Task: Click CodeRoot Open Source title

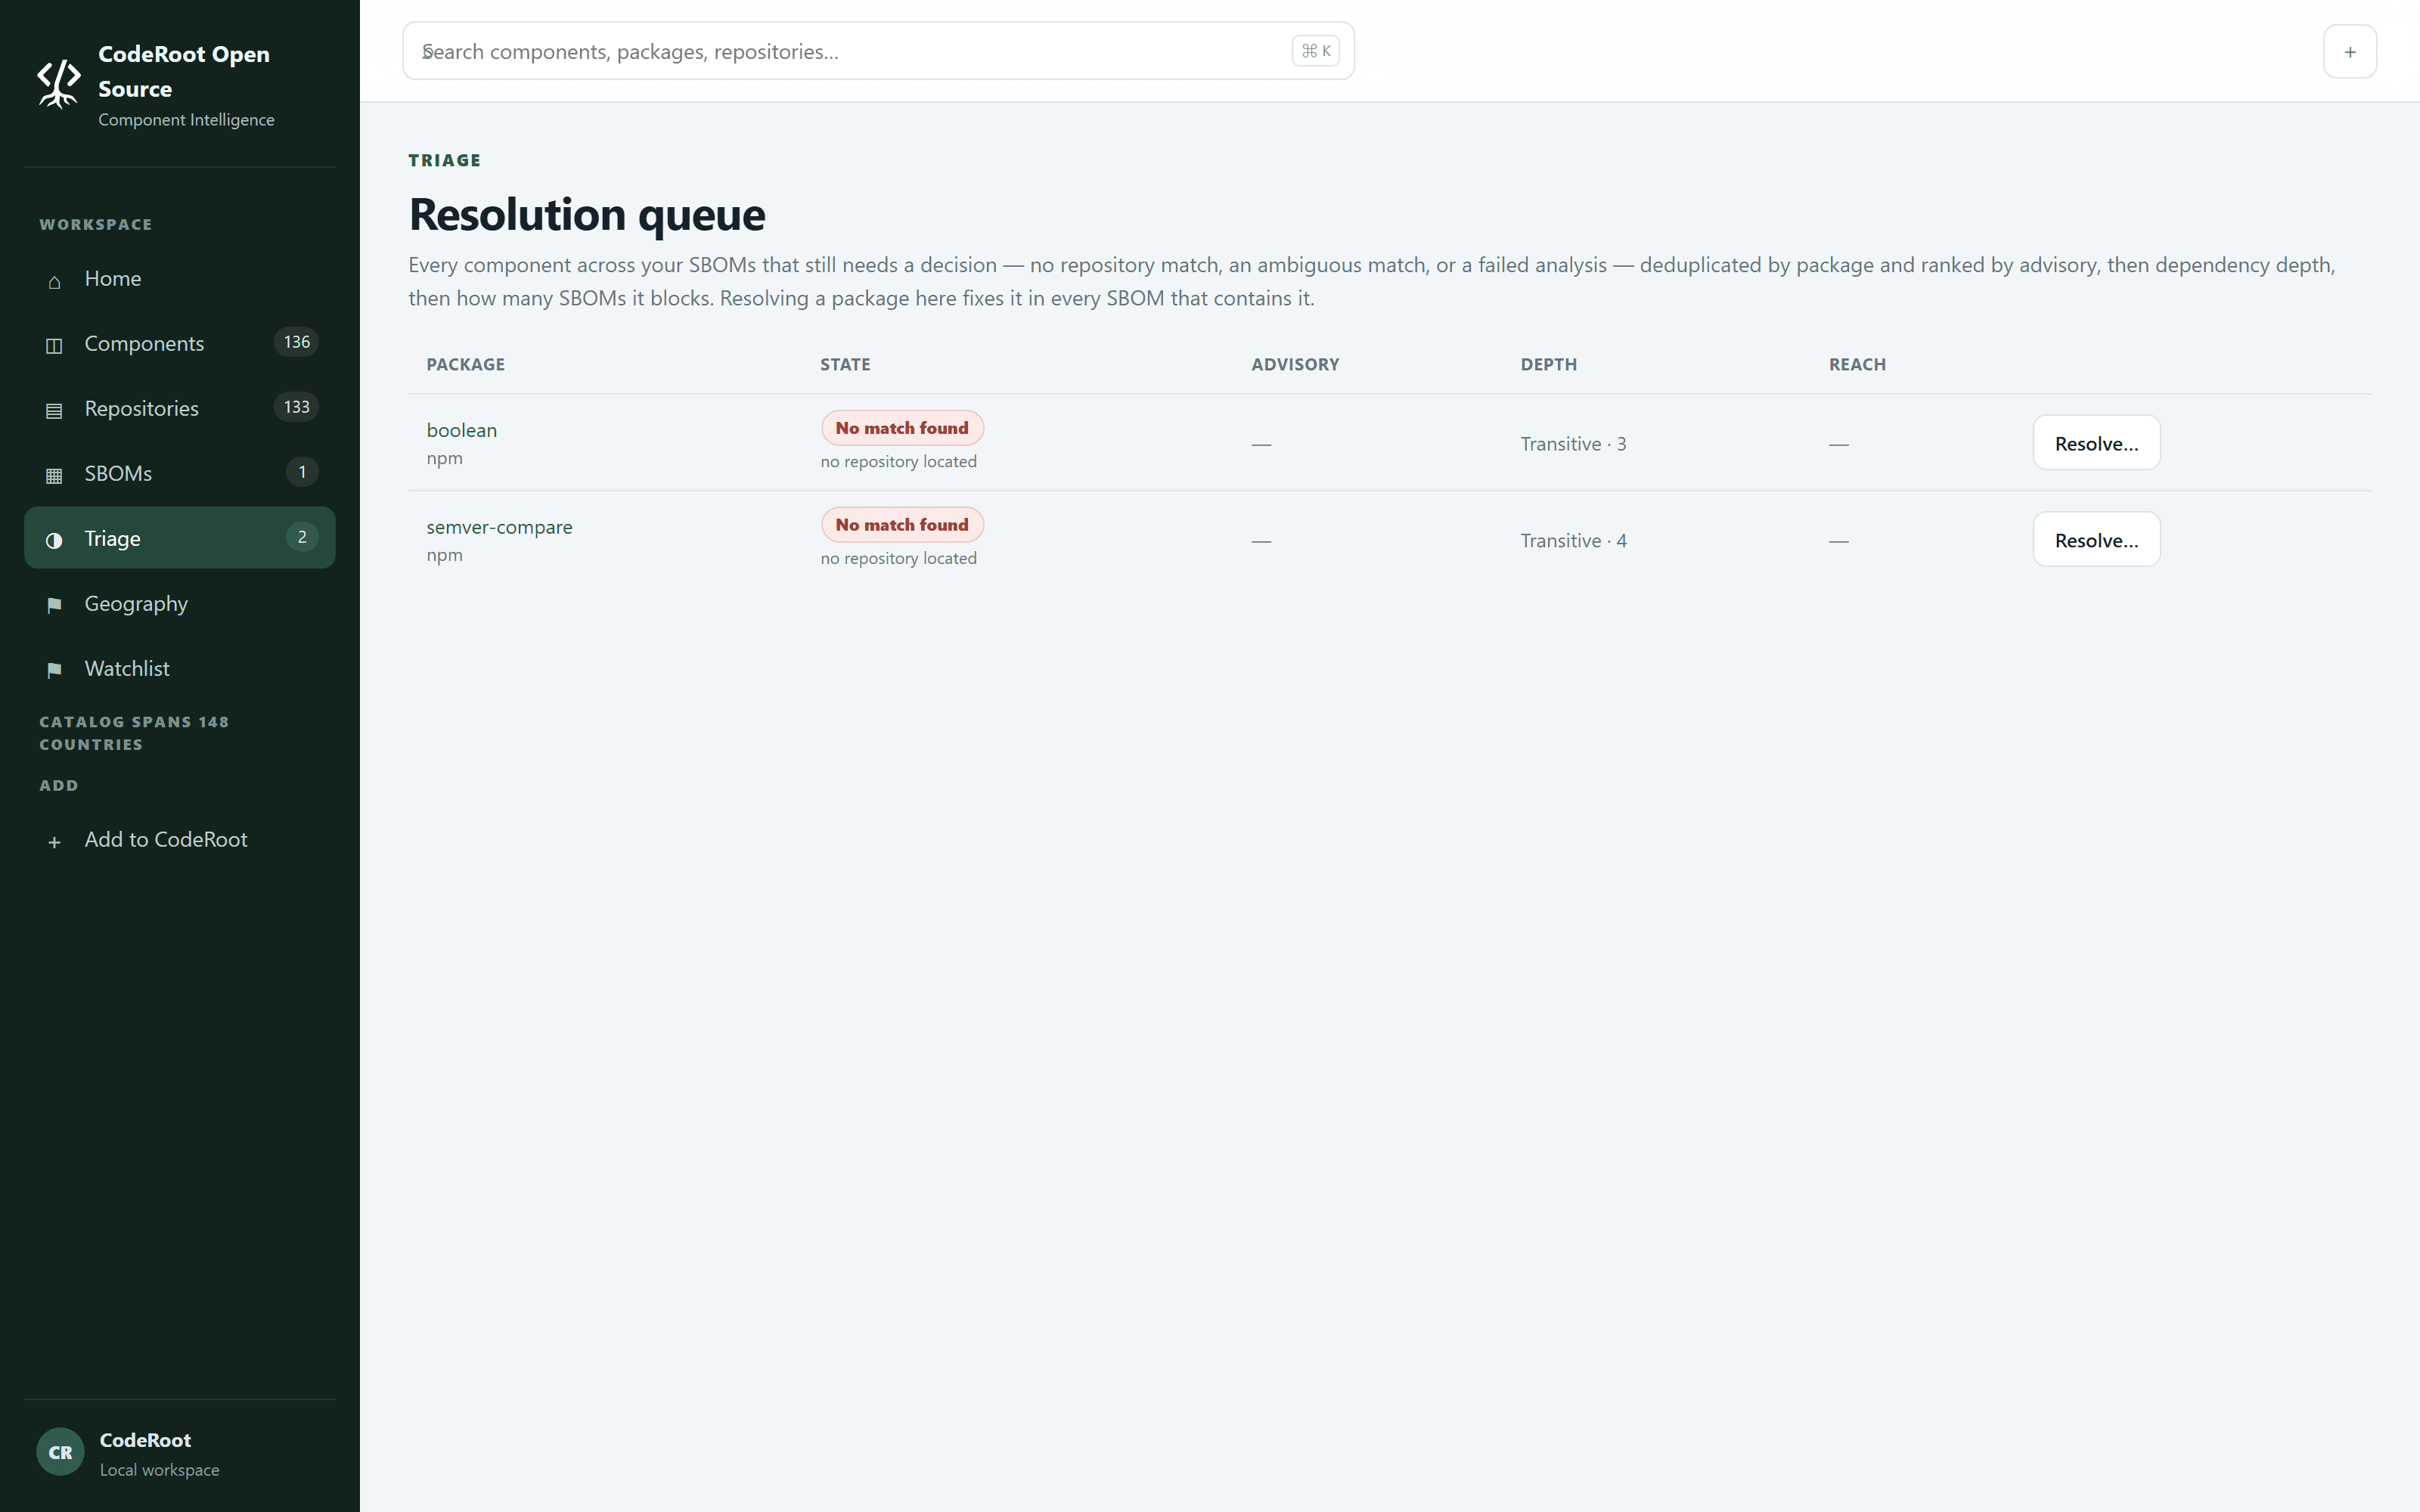Action: [x=184, y=71]
